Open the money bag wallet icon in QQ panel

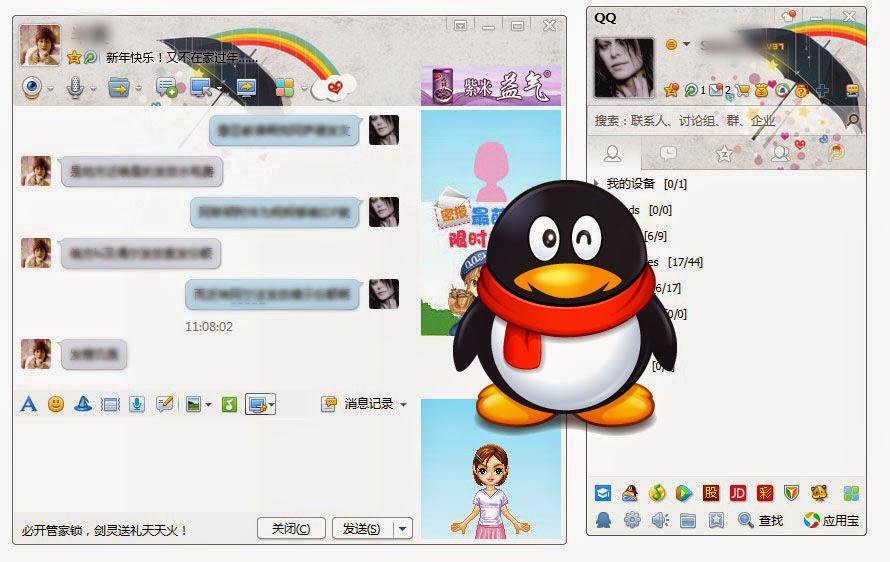(762, 90)
